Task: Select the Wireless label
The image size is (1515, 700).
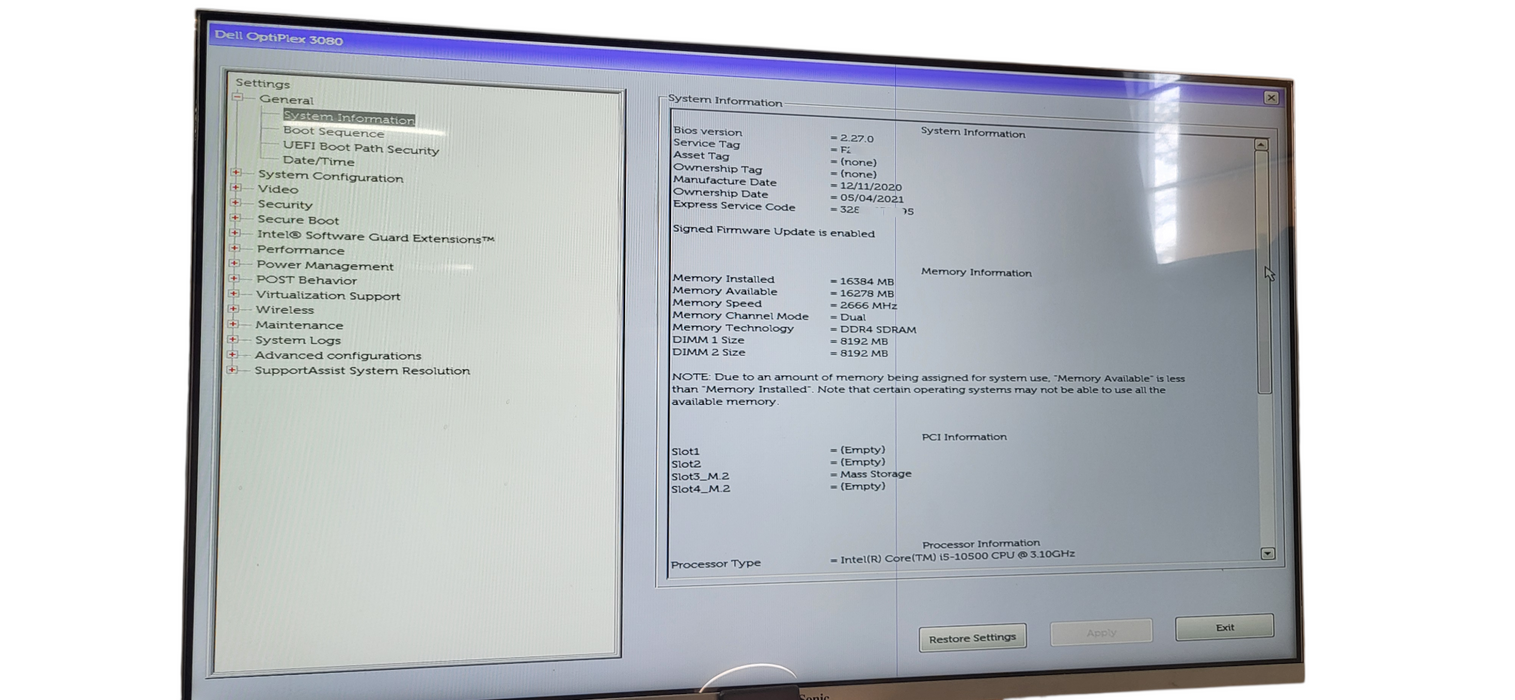Action: [285, 310]
